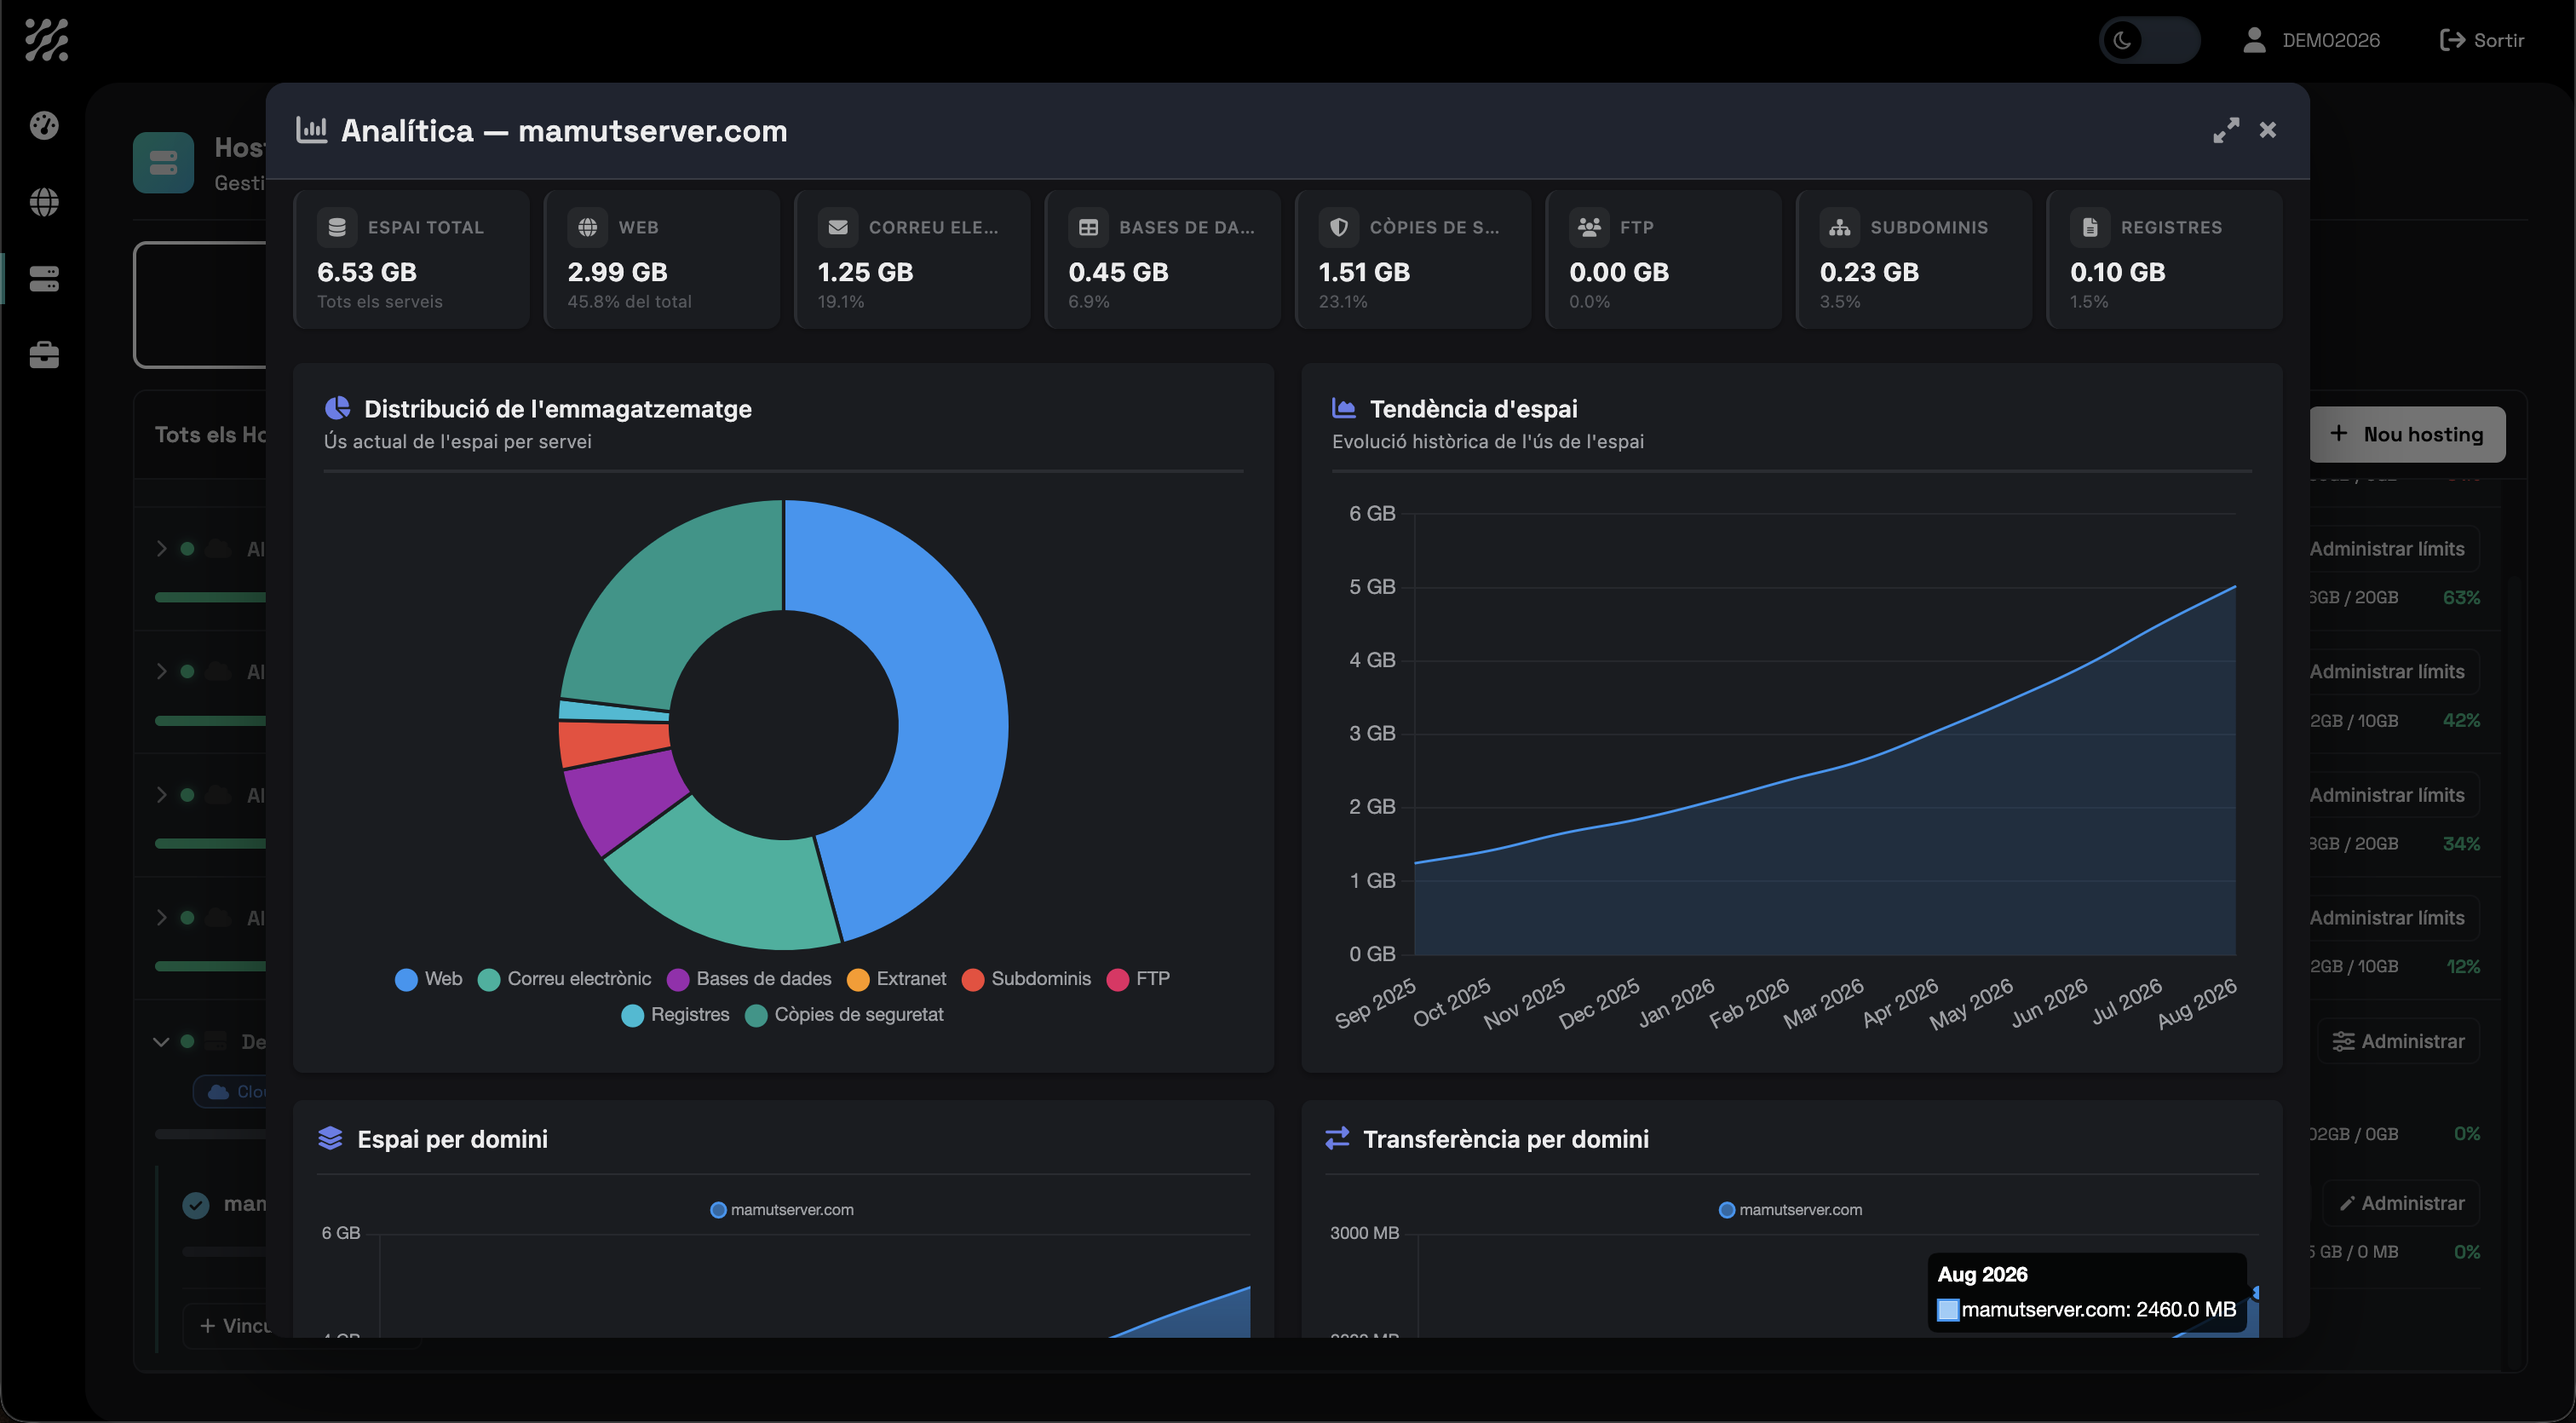Click the users icon on FTP card
2576x1423 pixels.
coord(1590,227)
